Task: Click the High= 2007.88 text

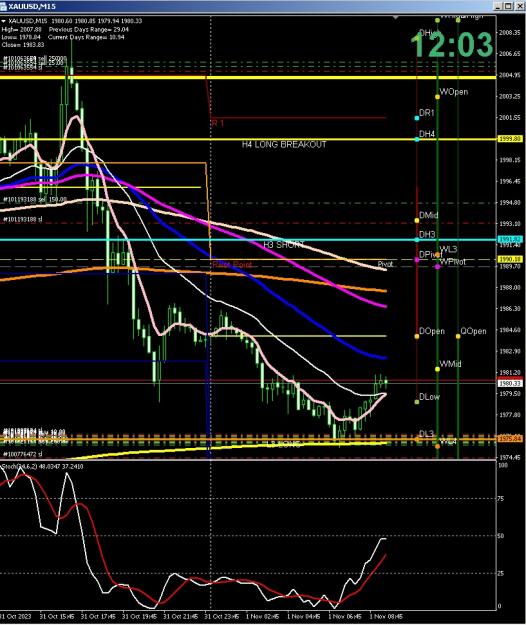Action: click(22, 29)
